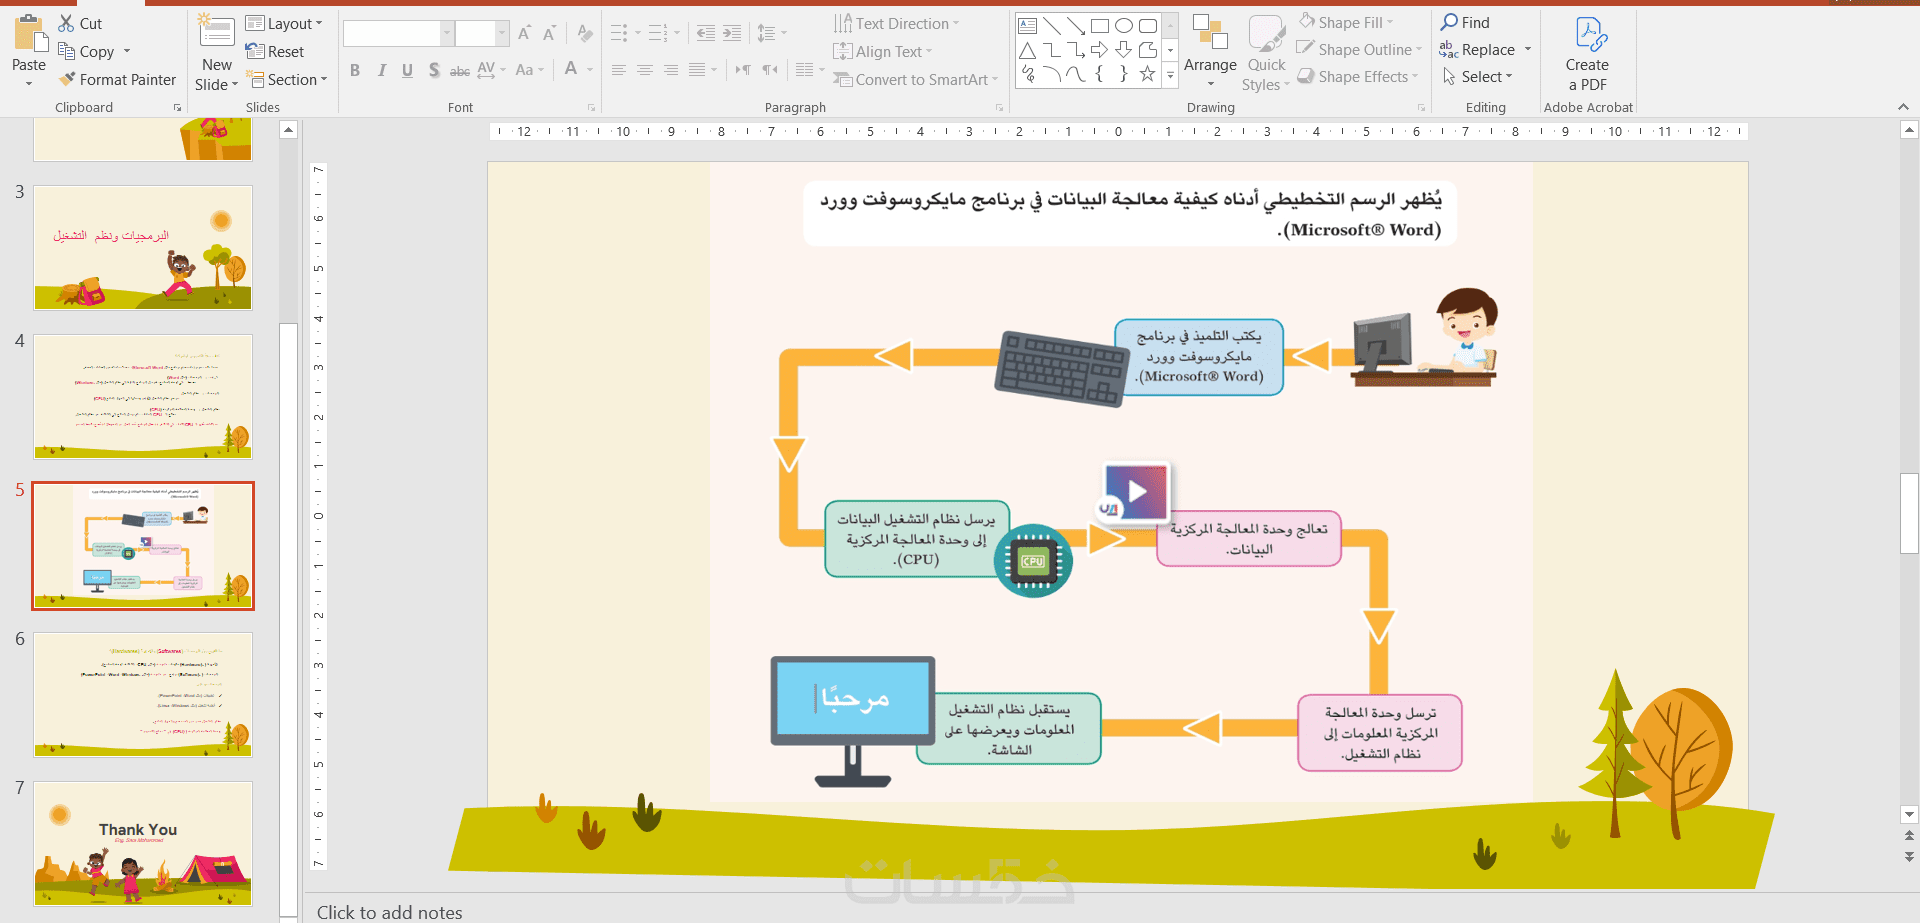
Task: Select the Scribble shape in gallery
Action: (1027, 74)
